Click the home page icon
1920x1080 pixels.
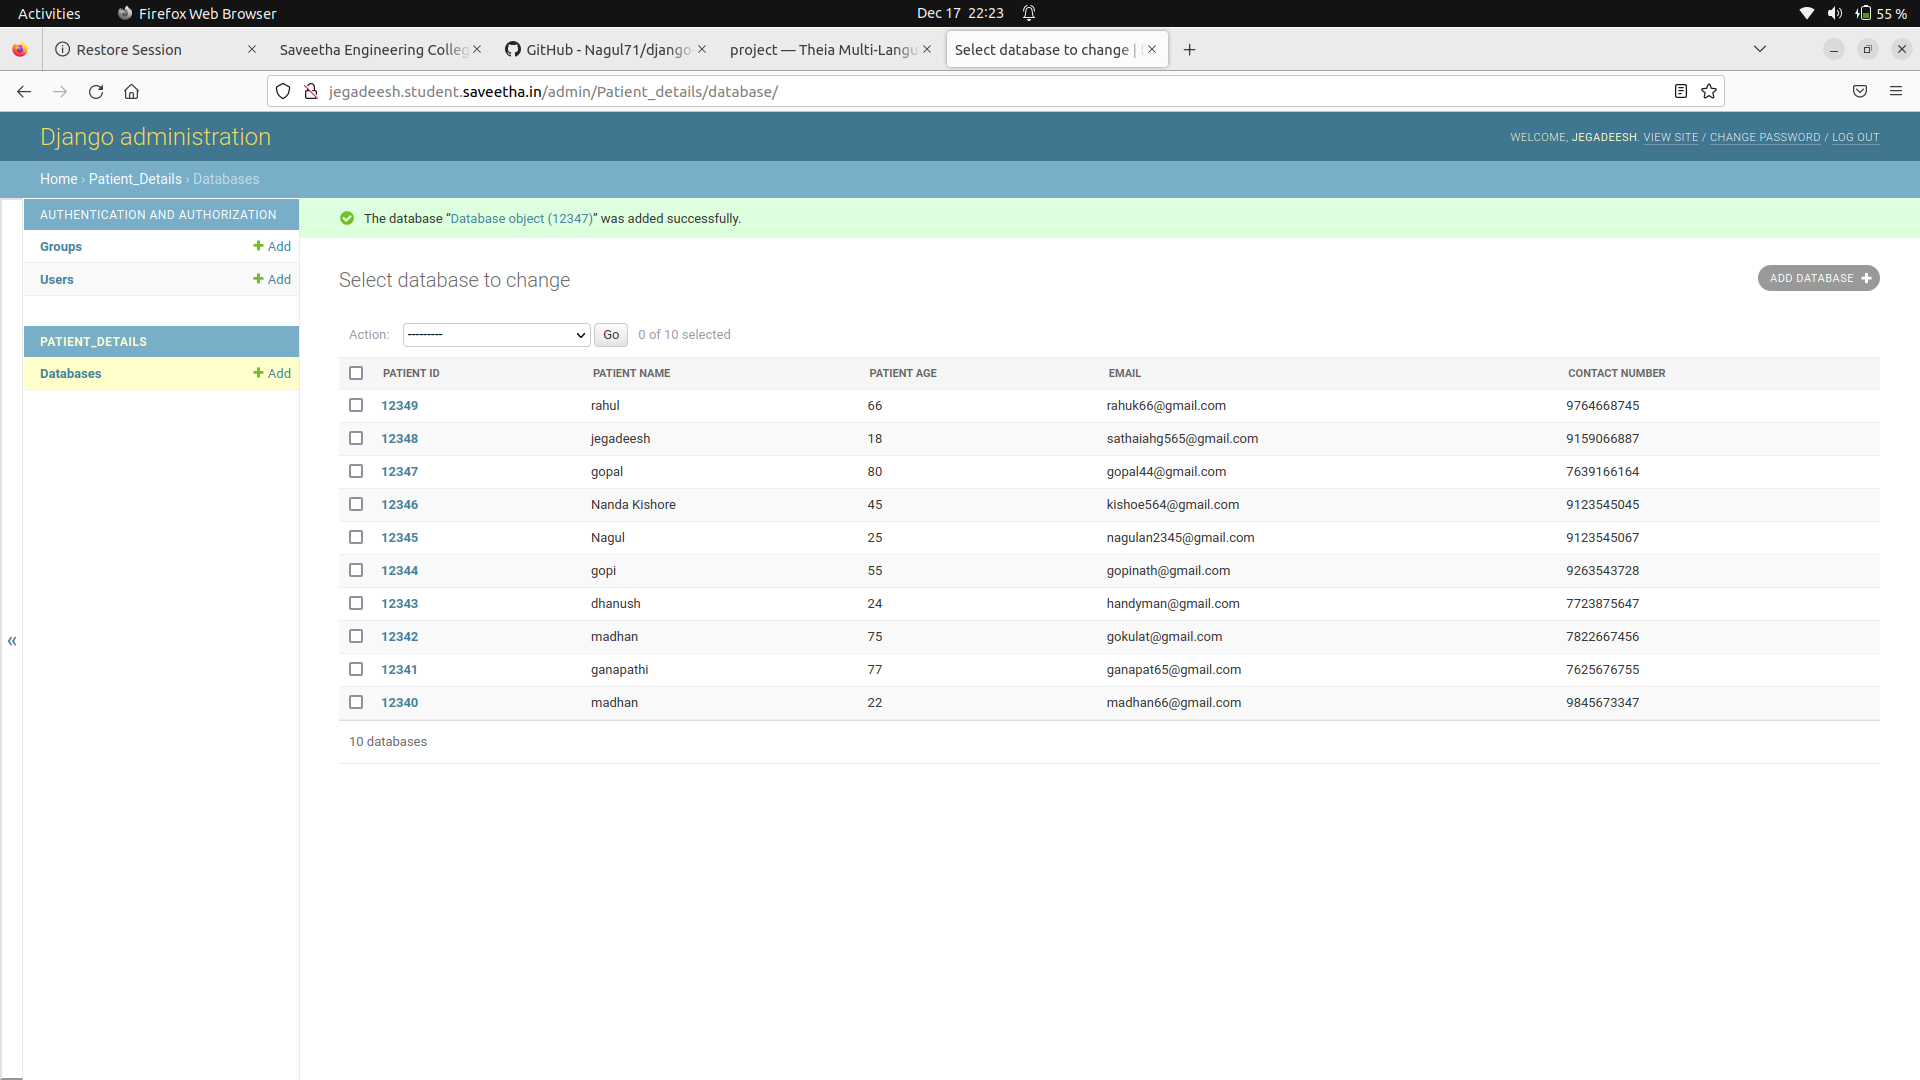(x=131, y=92)
